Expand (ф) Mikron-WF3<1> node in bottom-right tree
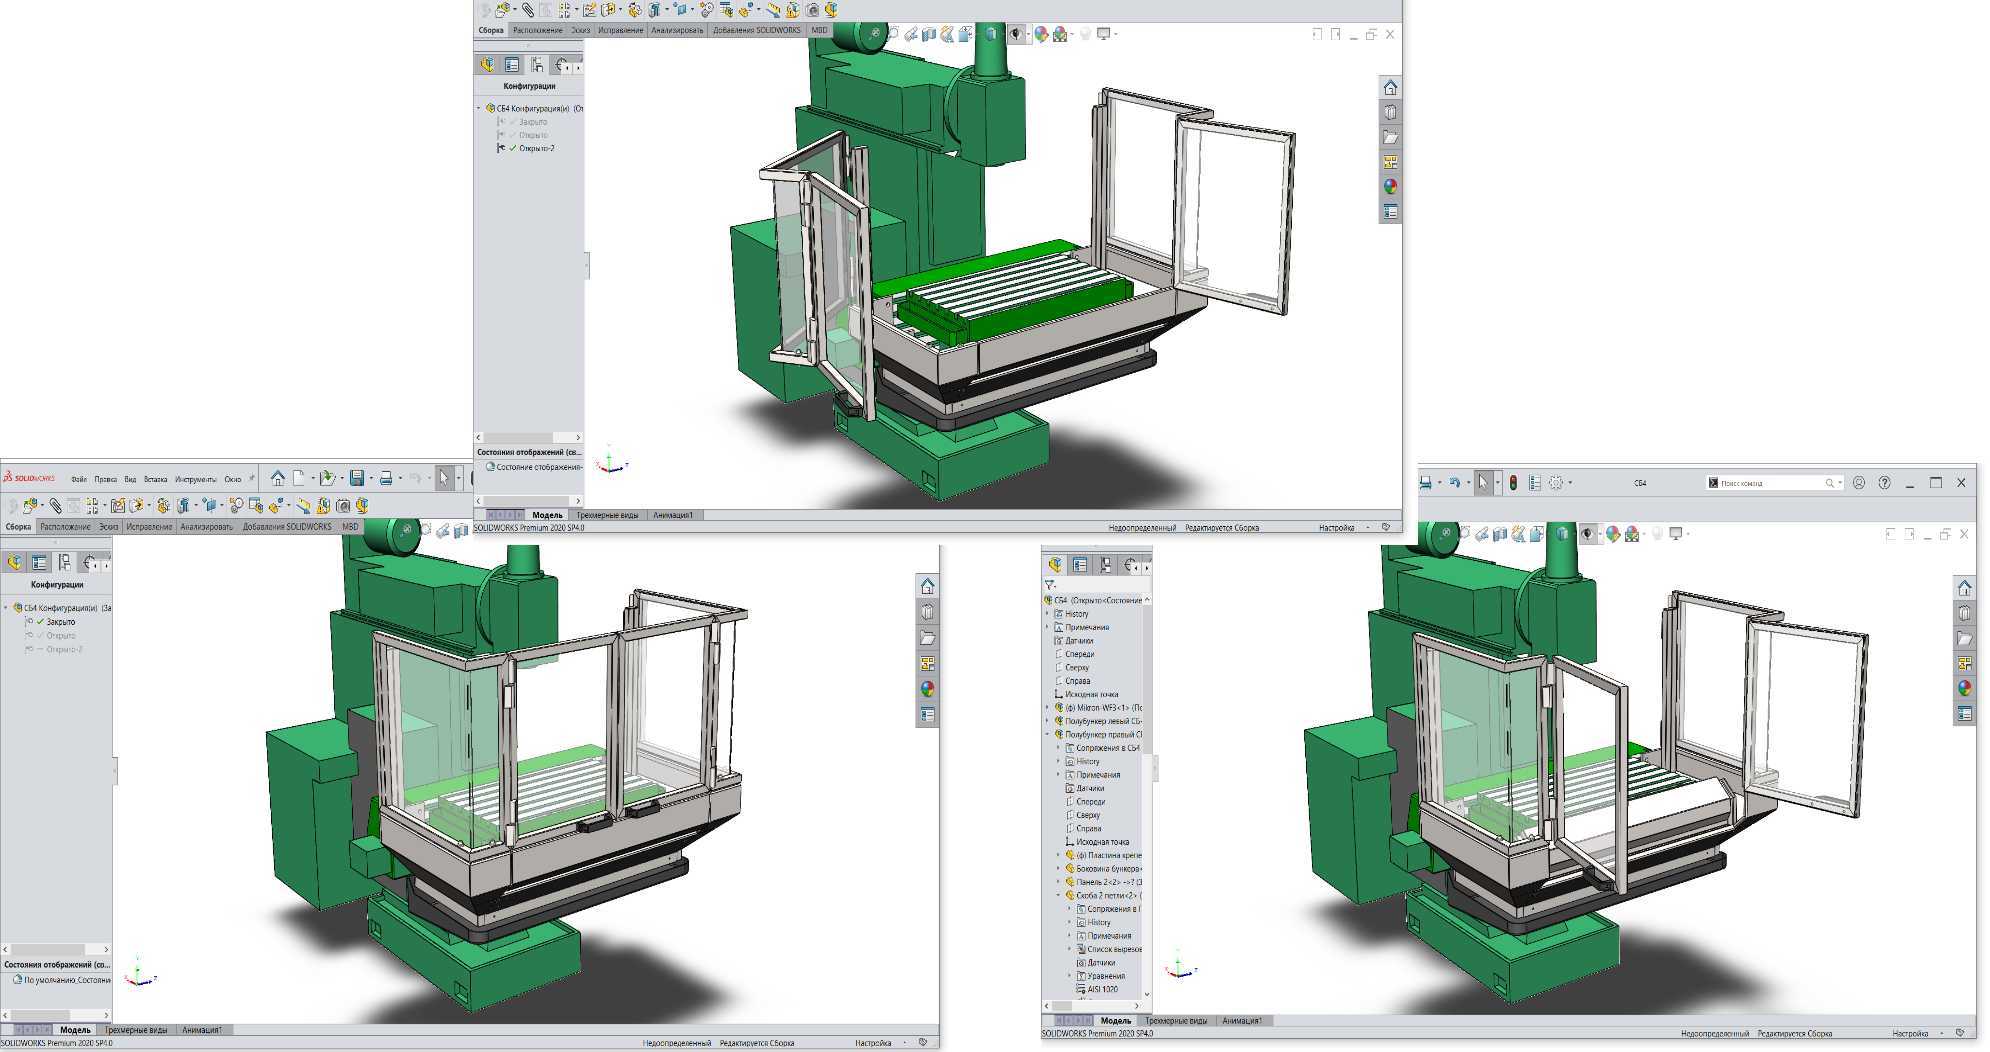1990x1052 pixels. (1047, 708)
